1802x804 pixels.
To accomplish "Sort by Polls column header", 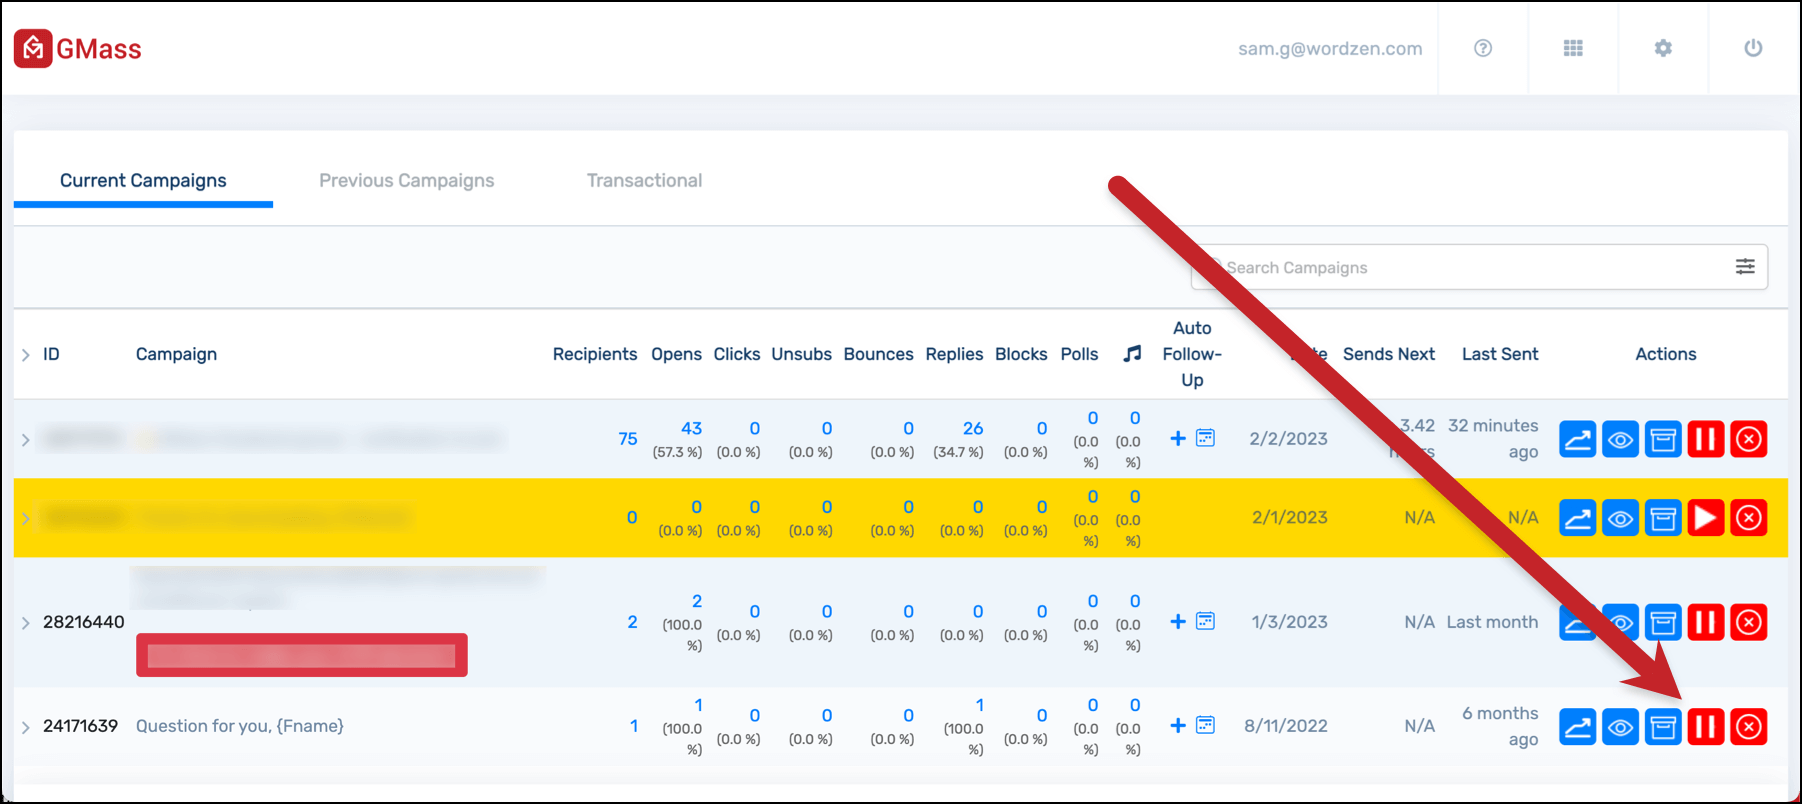I will pos(1080,354).
